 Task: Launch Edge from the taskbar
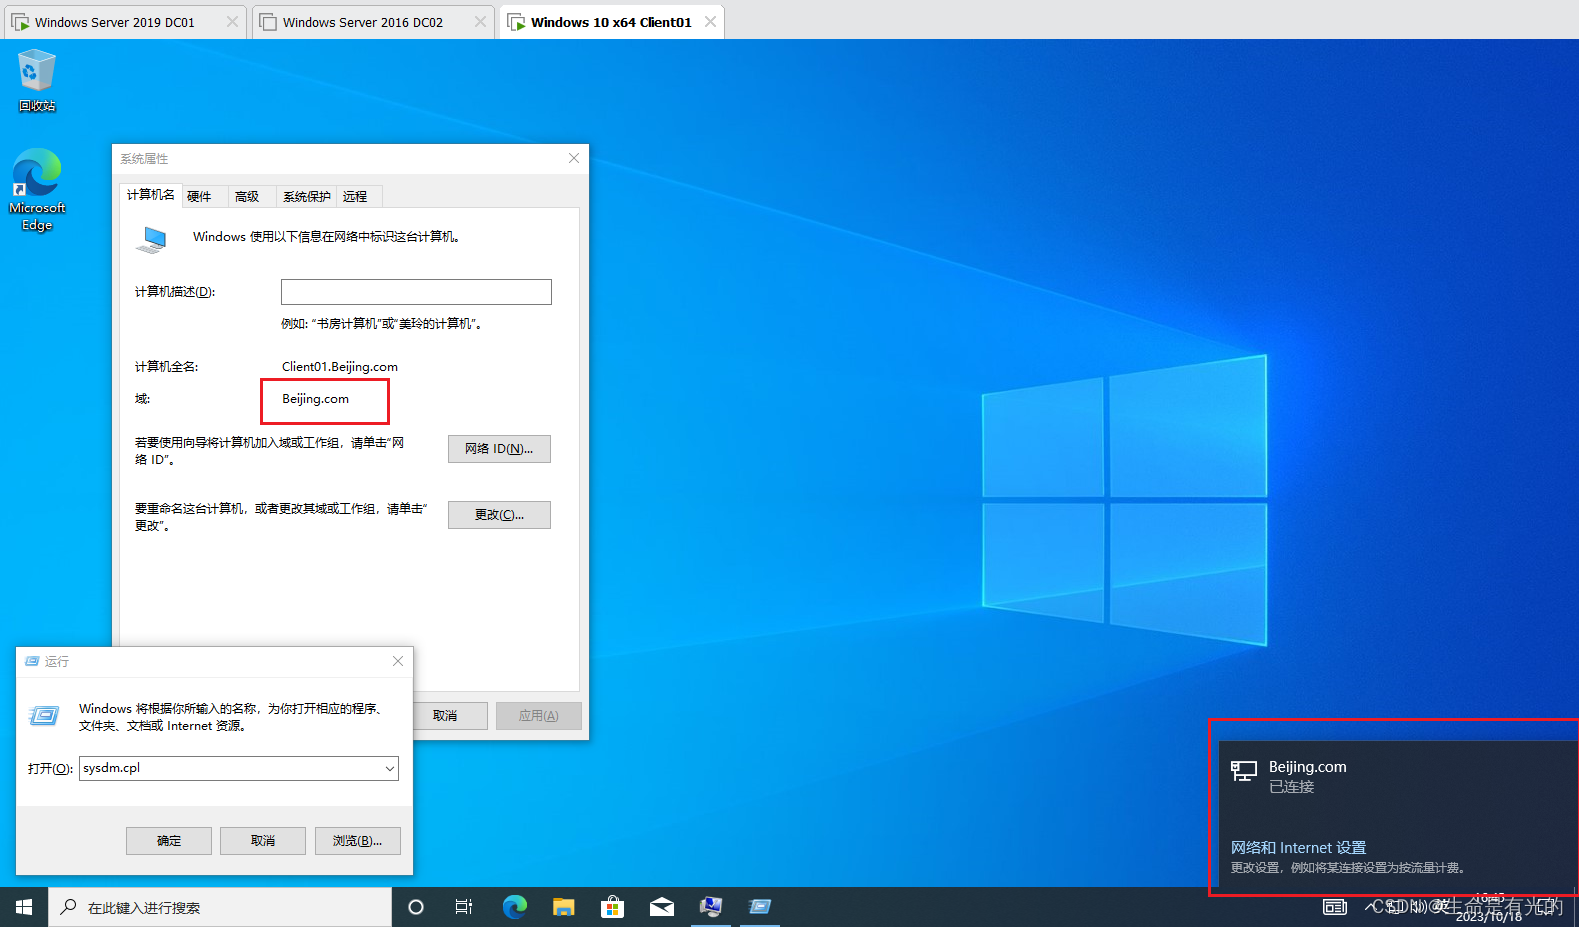tap(514, 907)
